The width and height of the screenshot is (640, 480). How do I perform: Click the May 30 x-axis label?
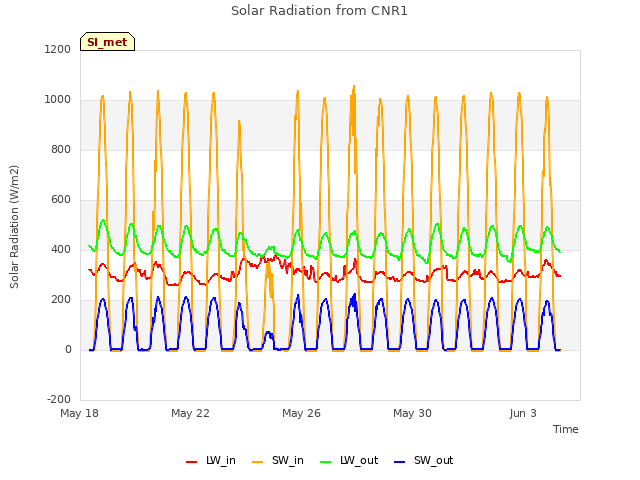(412, 413)
